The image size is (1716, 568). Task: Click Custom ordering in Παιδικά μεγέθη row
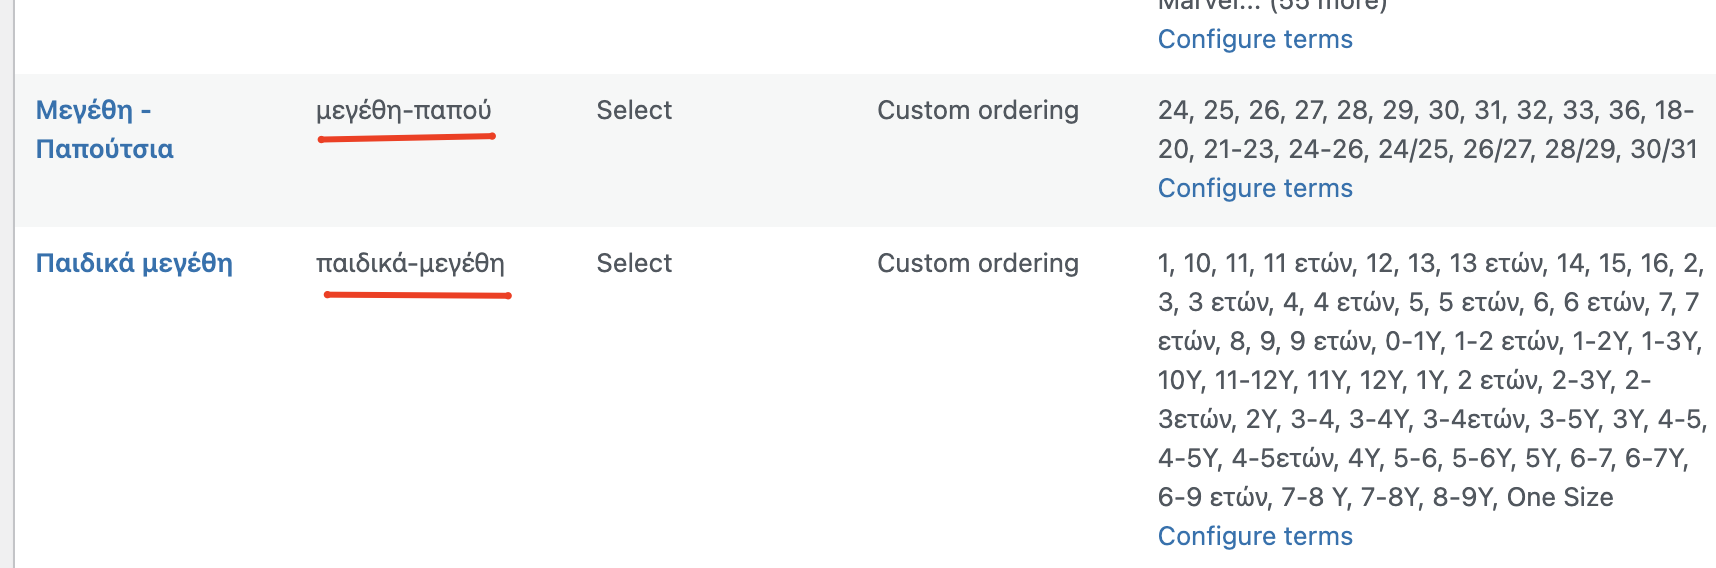(x=978, y=263)
